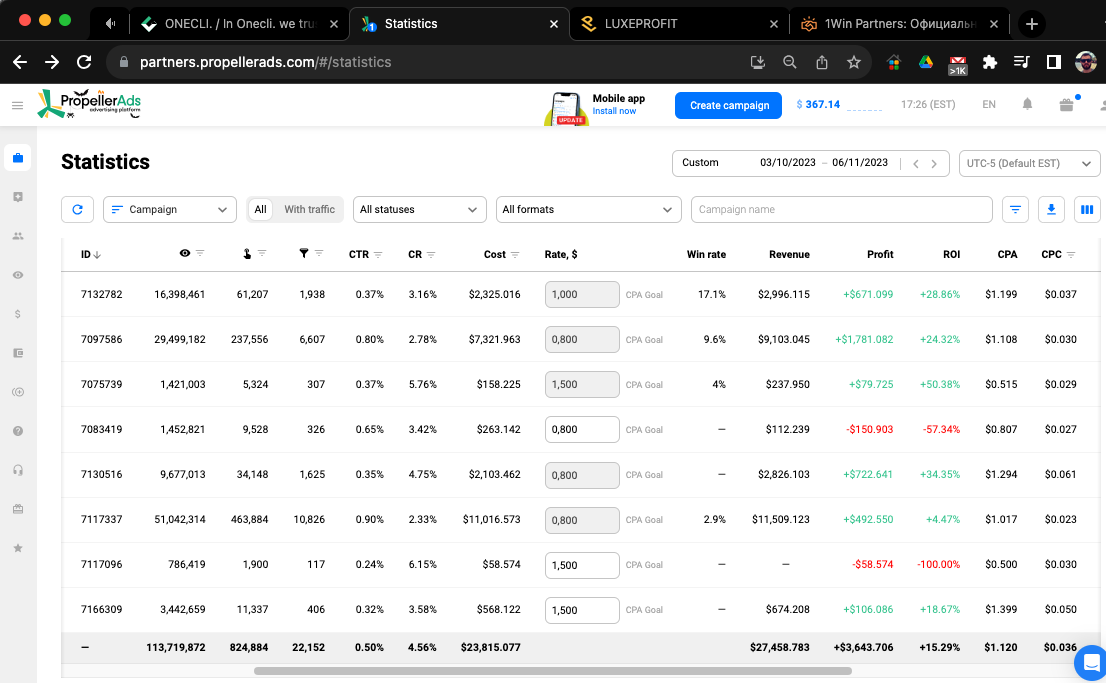The height and width of the screenshot is (683, 1106).
Task: Open the hamburger menu next to logo
Action: tap(18, 105)
